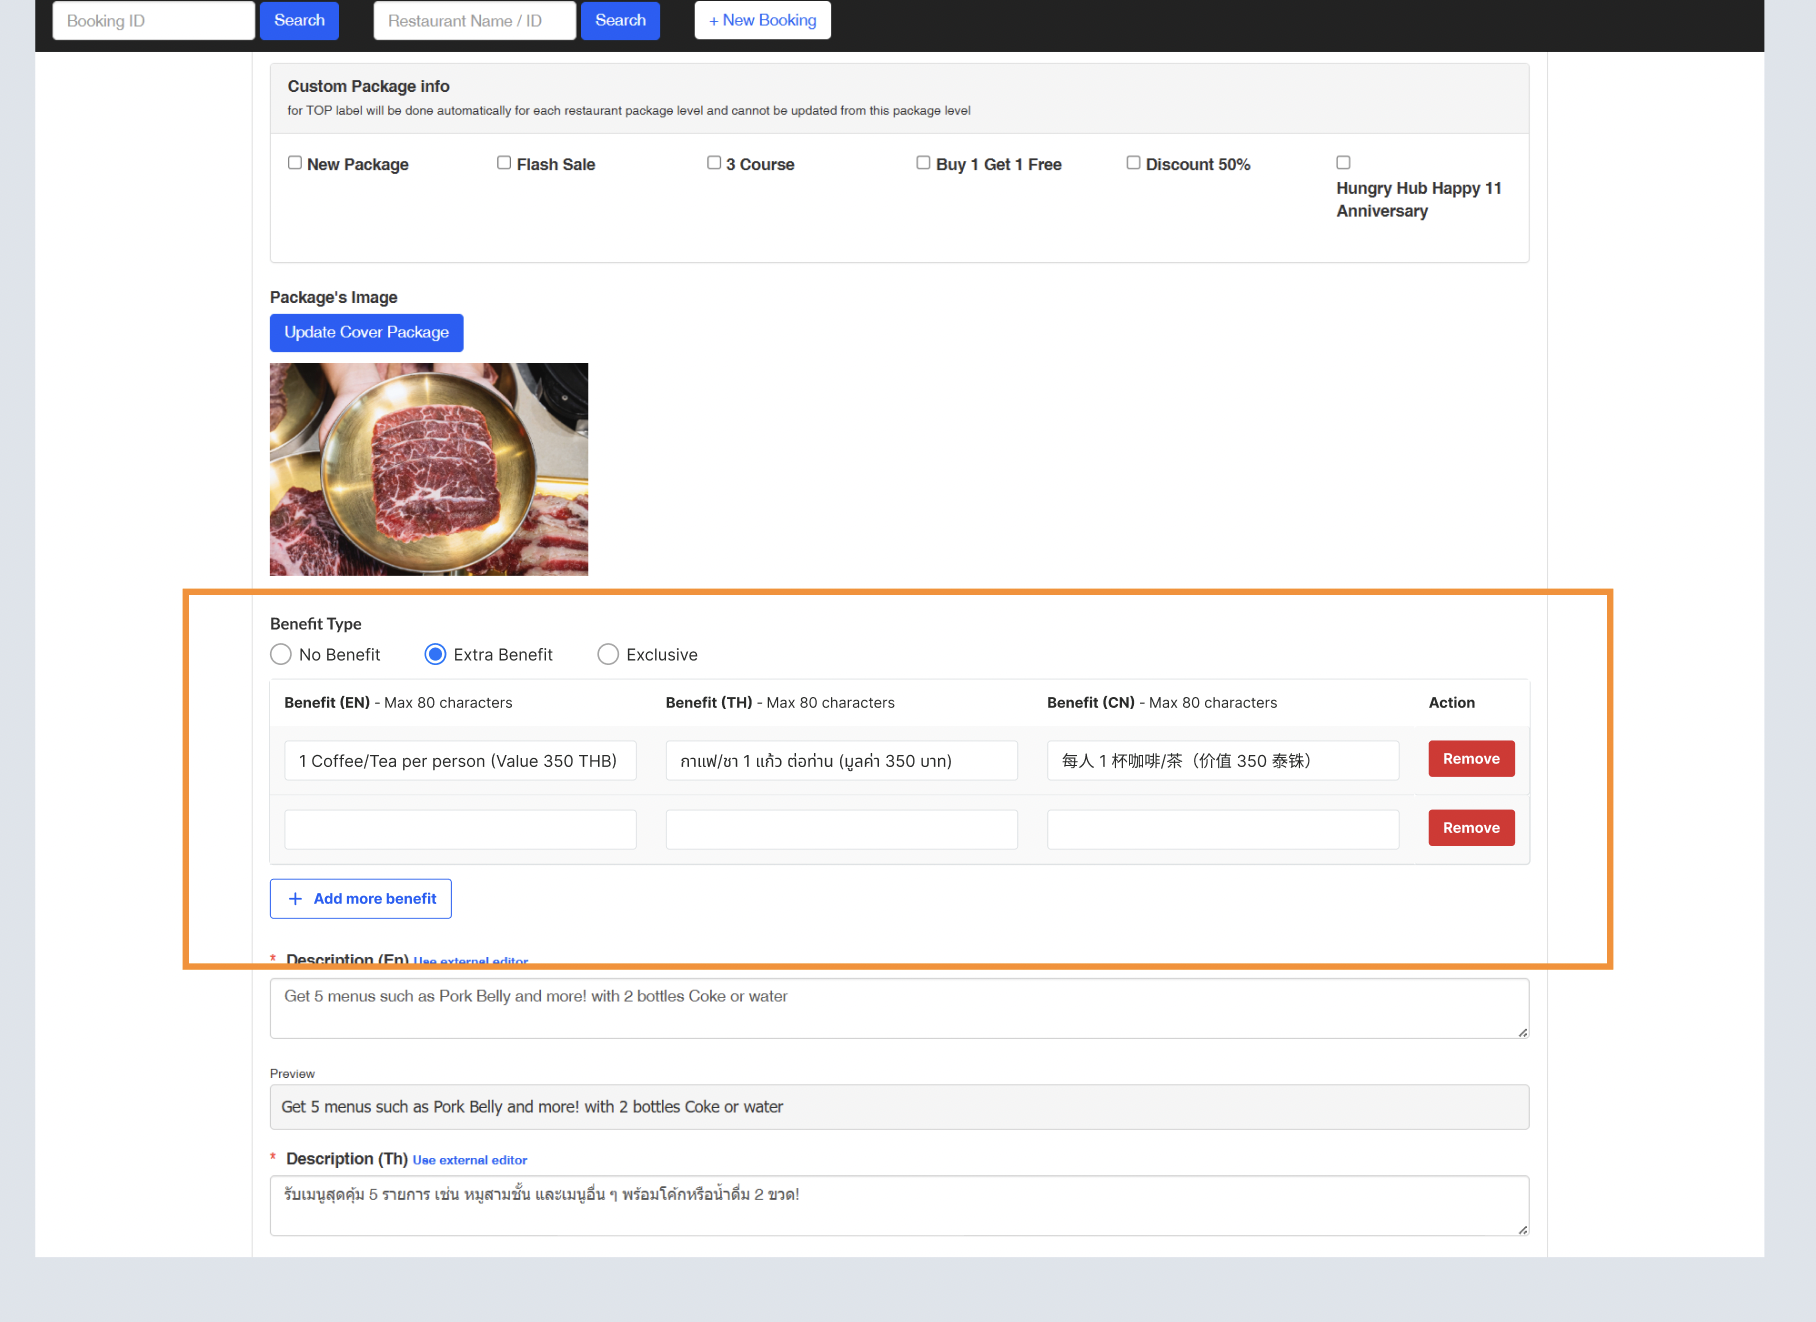This screenshot has height=1322, width=1816.
Task: Open the + New Booking button
Action: [x=762, y=21]
